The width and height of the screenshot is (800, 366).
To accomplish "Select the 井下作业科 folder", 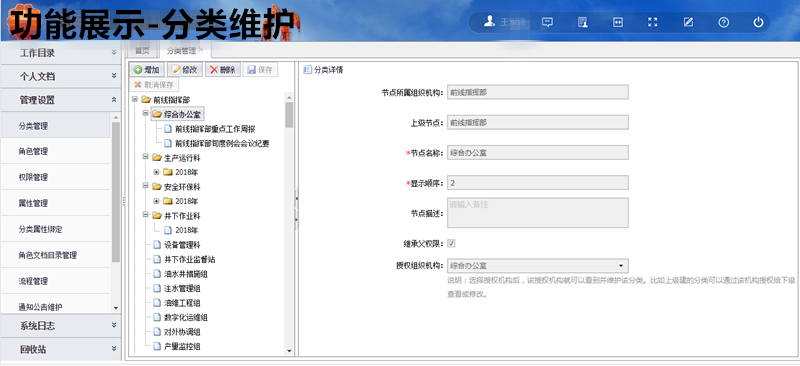I will click(177, 216).
